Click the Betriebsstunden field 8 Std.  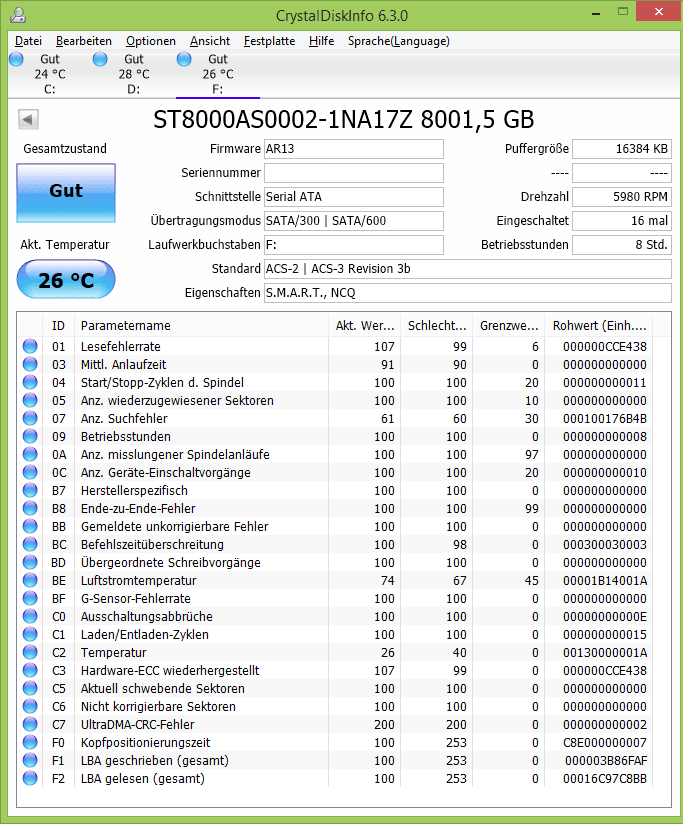(622, 245)
